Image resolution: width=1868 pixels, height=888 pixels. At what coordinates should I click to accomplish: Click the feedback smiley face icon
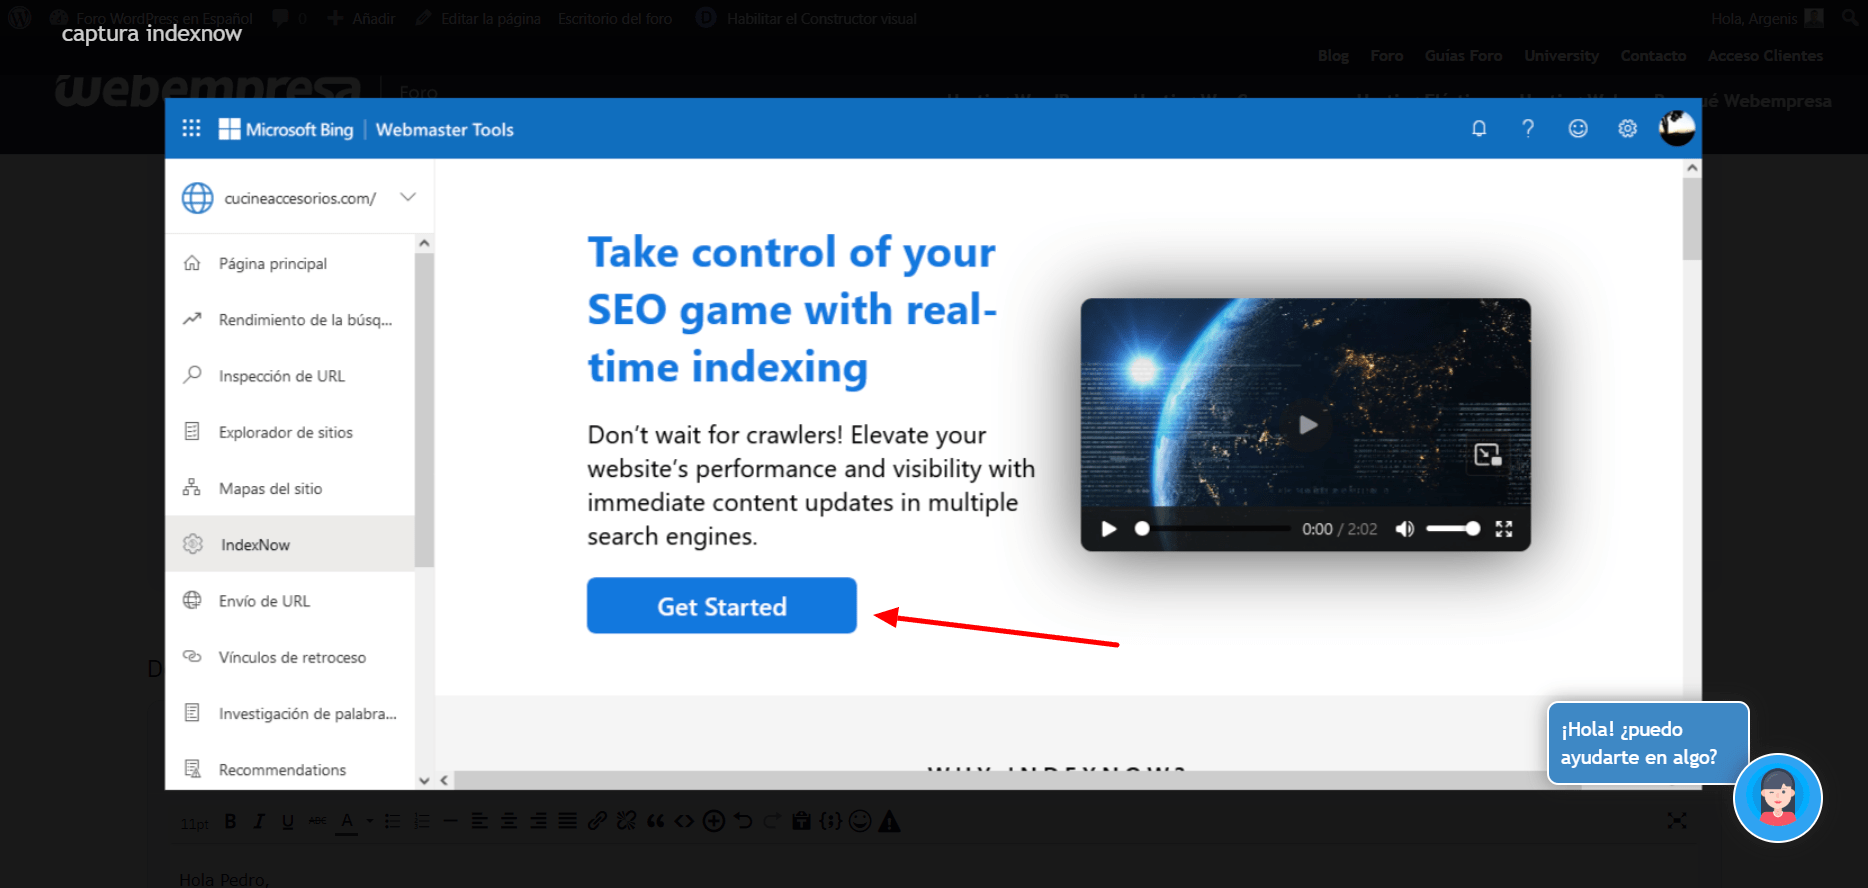(x=1578, y=128)
